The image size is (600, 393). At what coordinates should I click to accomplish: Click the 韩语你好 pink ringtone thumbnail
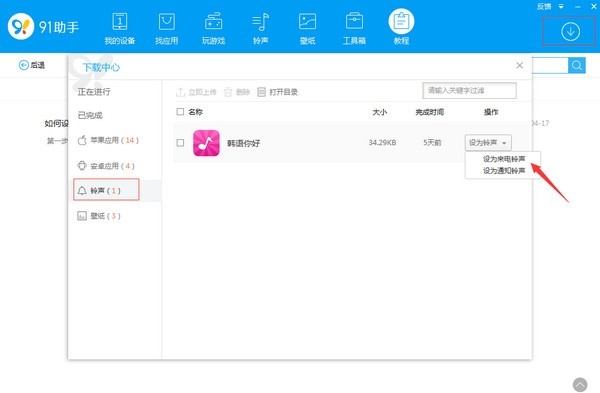pos(206,143)
